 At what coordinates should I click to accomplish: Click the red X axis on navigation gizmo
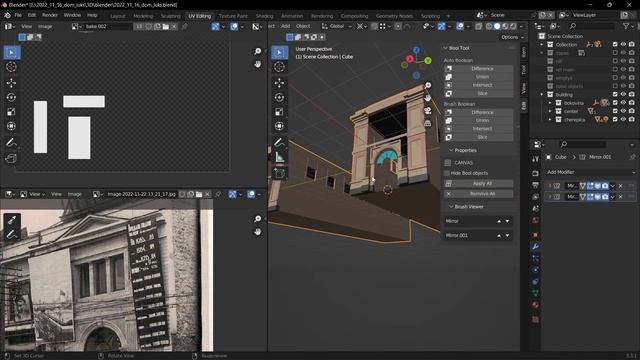410,59
